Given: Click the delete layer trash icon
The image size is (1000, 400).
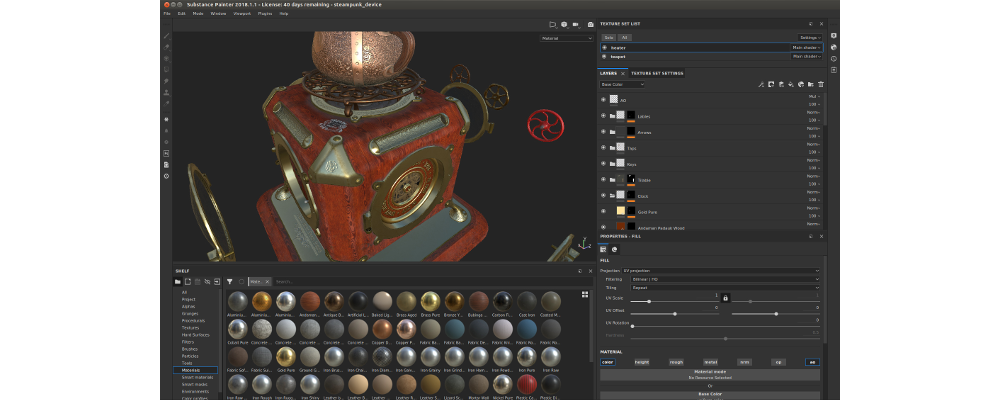Looking at the screenshot, I should [821, 85].
